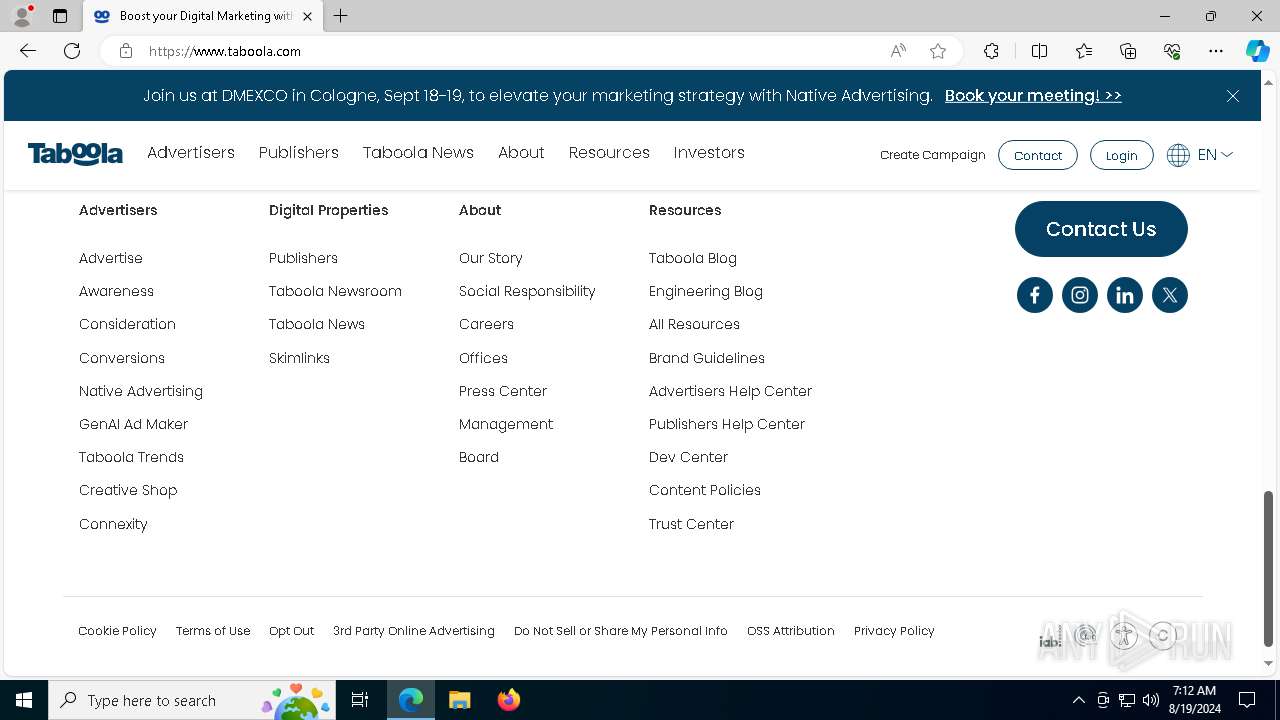Open the volume control in tray
The image size is (1280, 720).
1151,700
